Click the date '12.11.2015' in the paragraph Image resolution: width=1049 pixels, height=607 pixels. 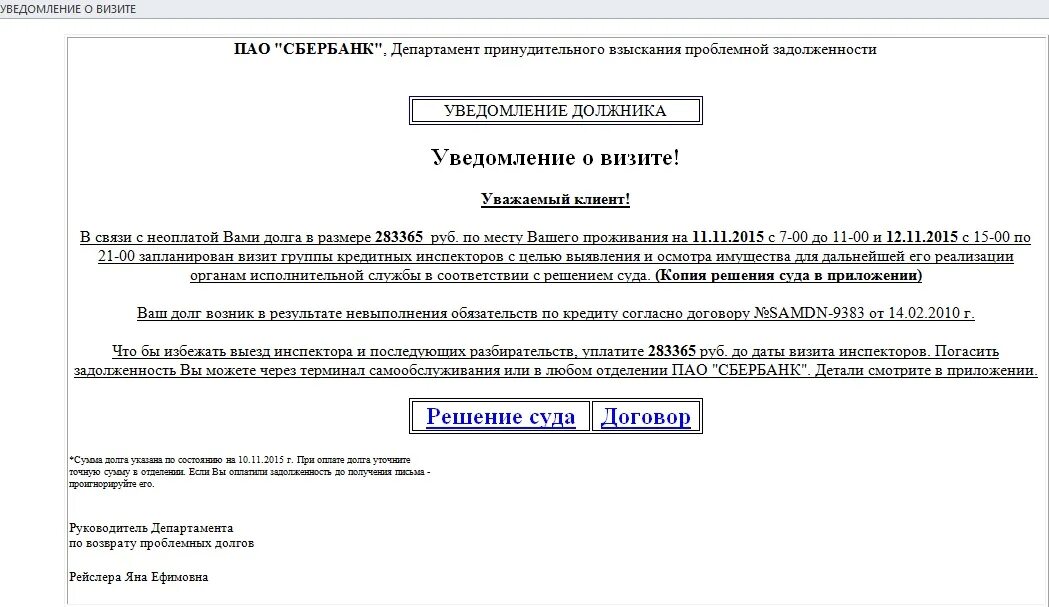pyautogui.click(x=922, y=237)
